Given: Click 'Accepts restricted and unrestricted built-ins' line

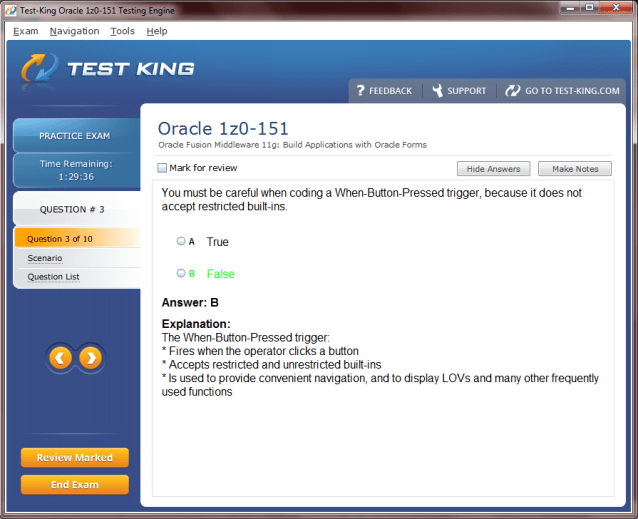Looking at the screenshot, I should coord(271,364).
